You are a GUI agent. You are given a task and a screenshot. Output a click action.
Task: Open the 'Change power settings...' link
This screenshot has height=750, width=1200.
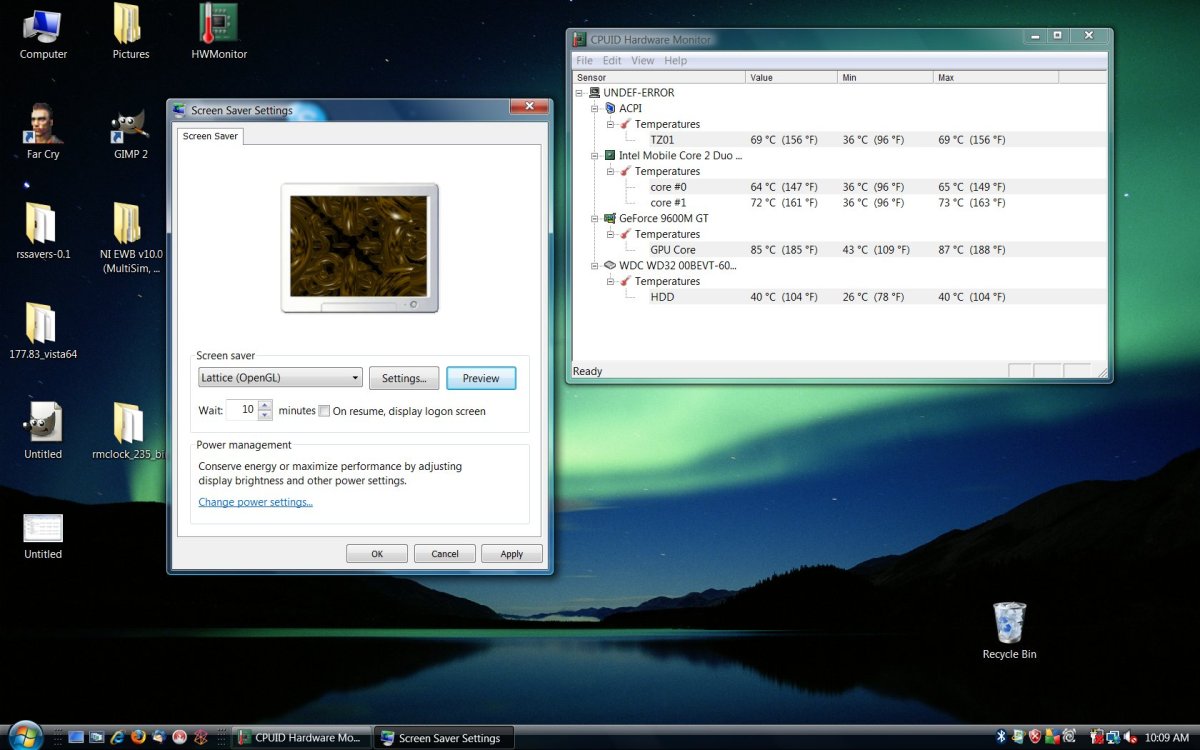255,502
